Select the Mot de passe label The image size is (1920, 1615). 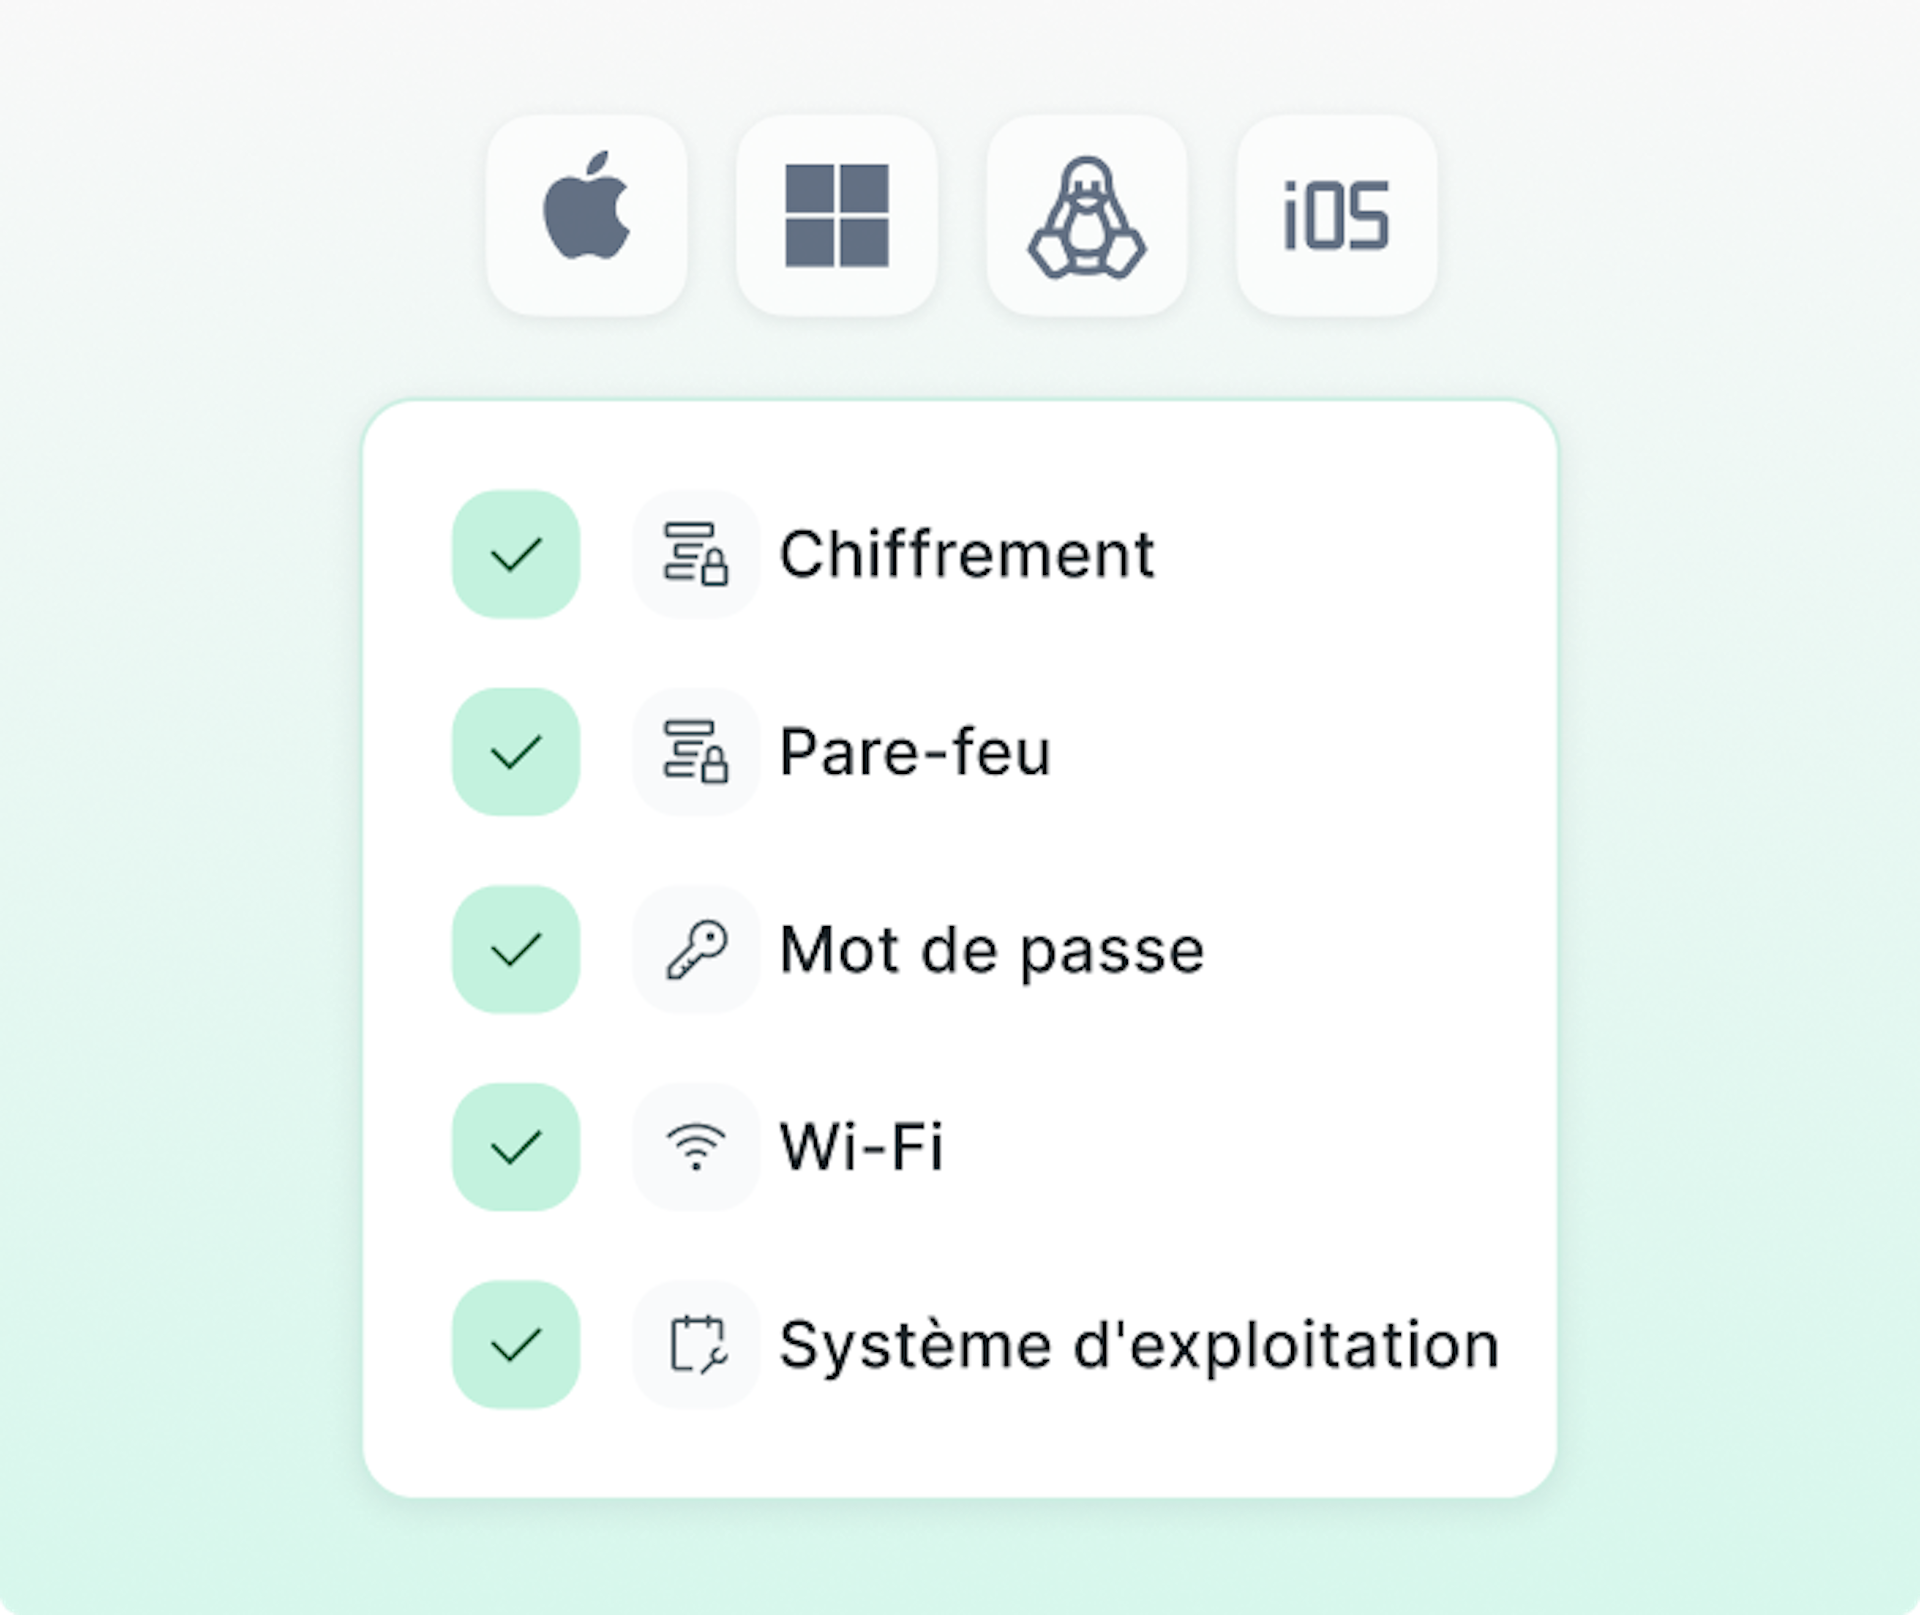pyautogui.click(x=991, y=950)
